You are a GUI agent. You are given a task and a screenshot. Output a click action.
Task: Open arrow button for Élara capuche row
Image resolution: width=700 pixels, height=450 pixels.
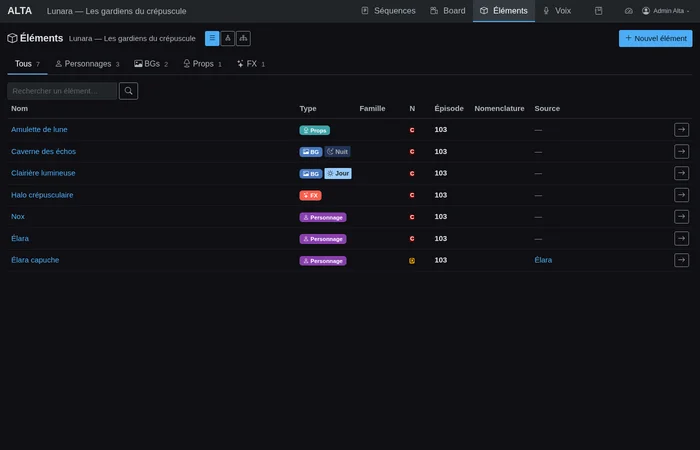(x=681, y=260)
